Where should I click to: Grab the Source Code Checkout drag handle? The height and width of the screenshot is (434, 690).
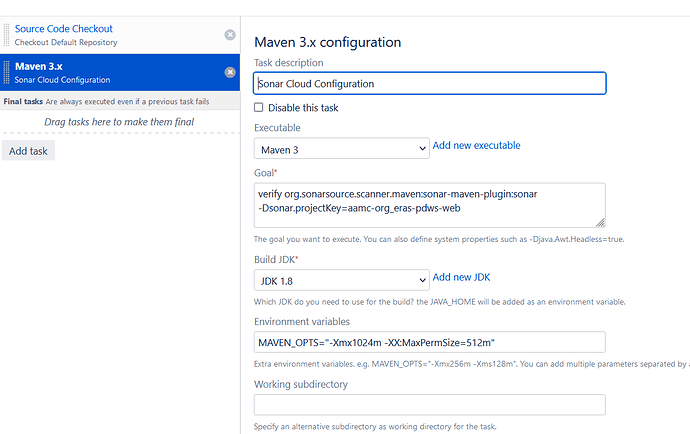(x=8, y=35)
